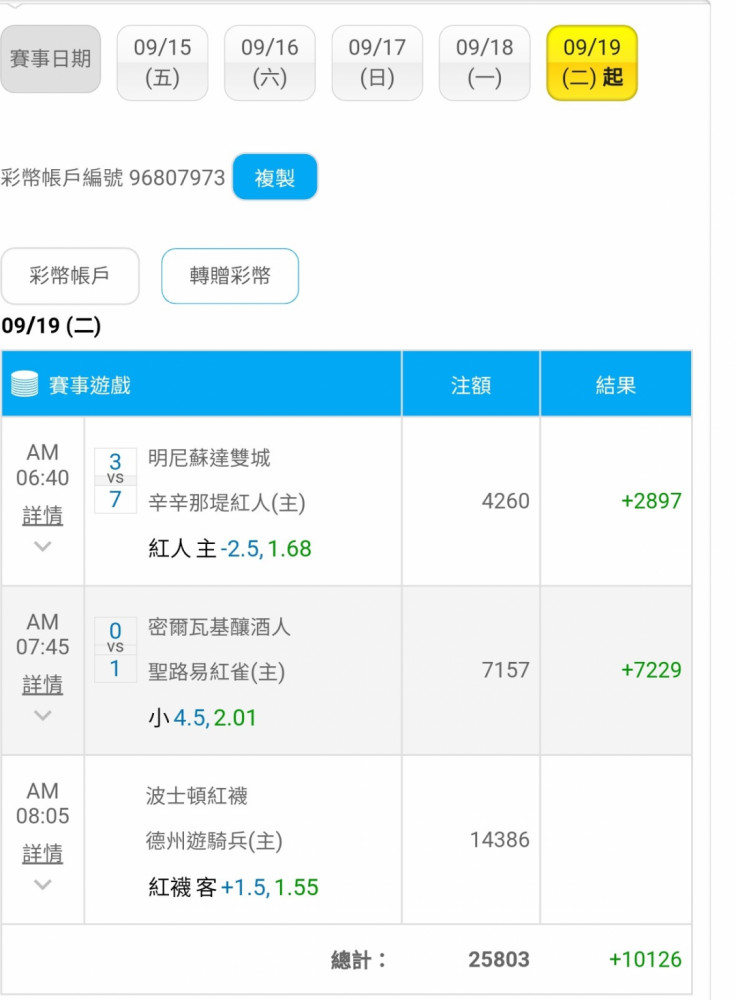The width and height of the screenshot is (736, 1000).
Task: Open 詳情 link for AM 06:40 game
Action: point(42,515)
